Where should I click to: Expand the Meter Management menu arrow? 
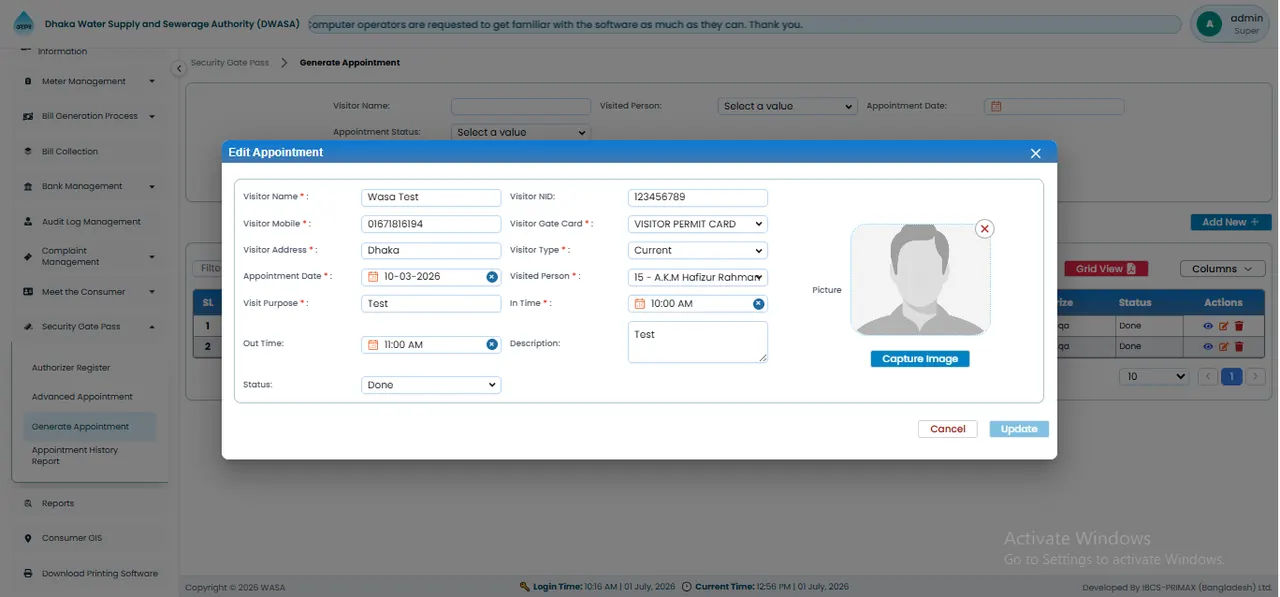[x=152, y=82]
